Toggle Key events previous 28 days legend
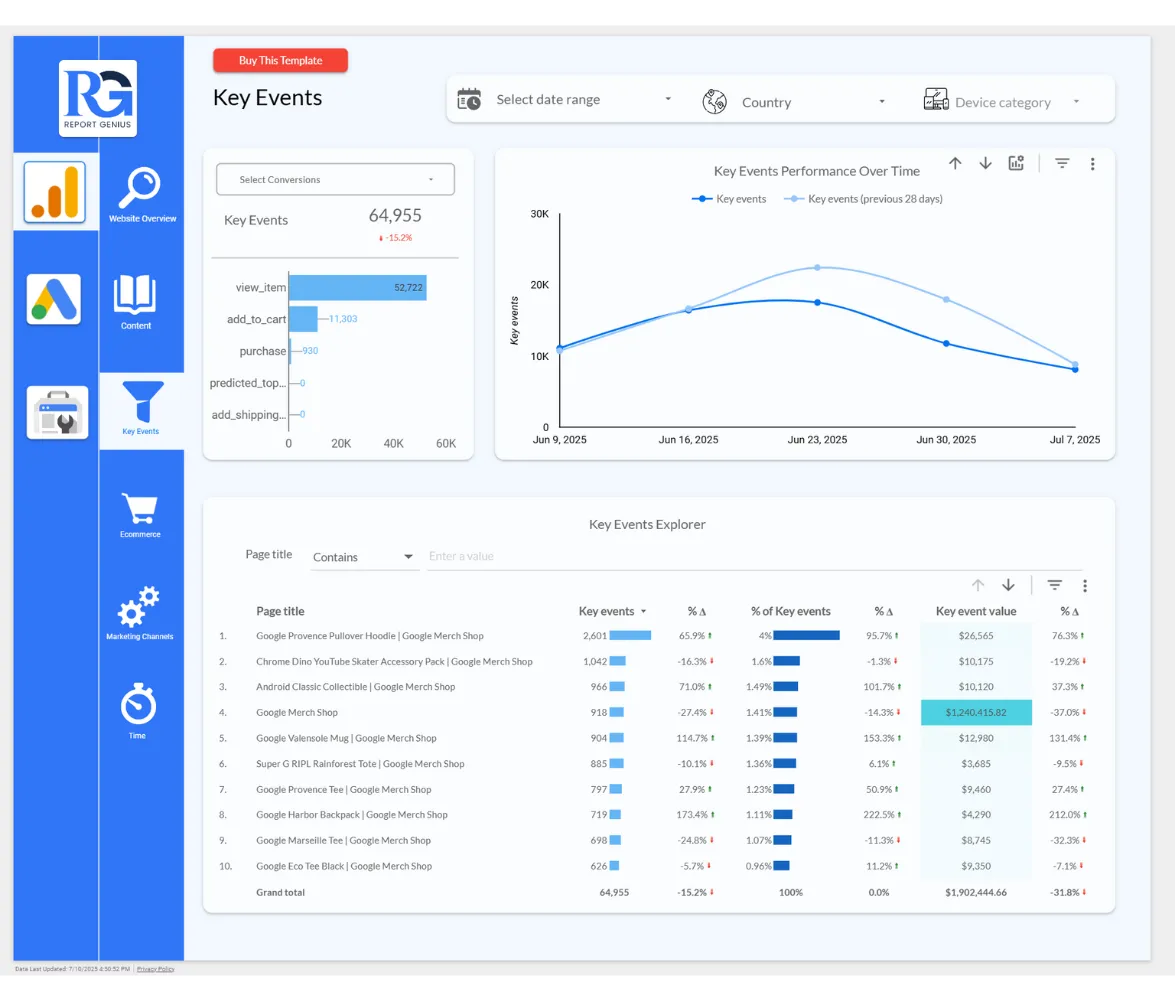Screen dimensions: 1175x985 863,199
